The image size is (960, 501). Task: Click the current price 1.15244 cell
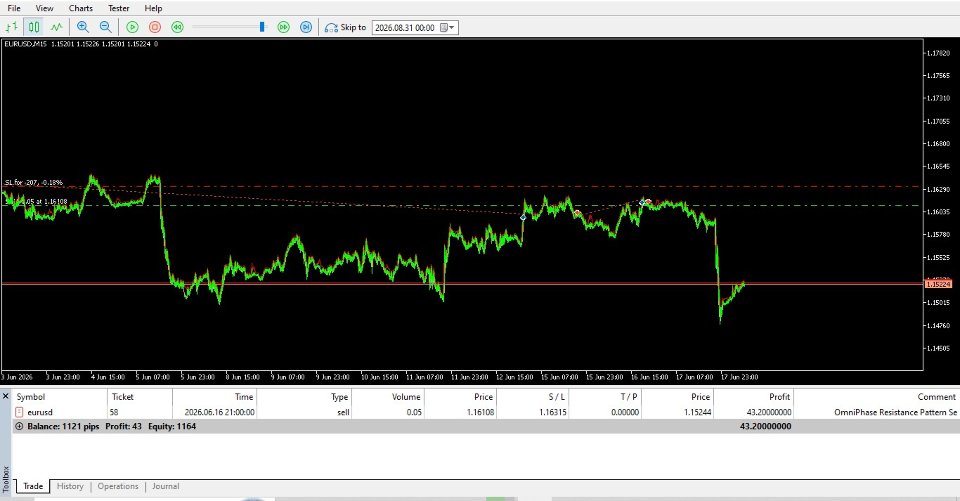(x=697, y=412)
